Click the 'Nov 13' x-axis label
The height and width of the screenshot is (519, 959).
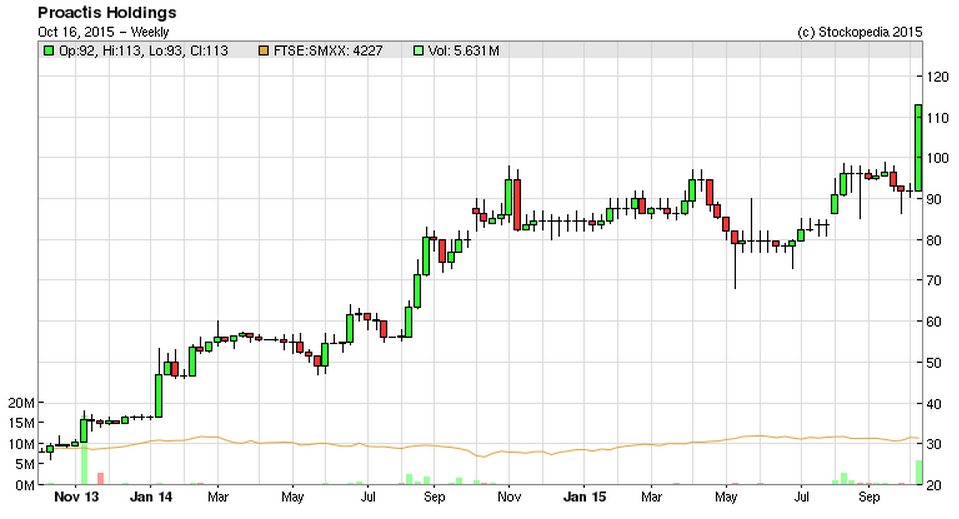76,497
